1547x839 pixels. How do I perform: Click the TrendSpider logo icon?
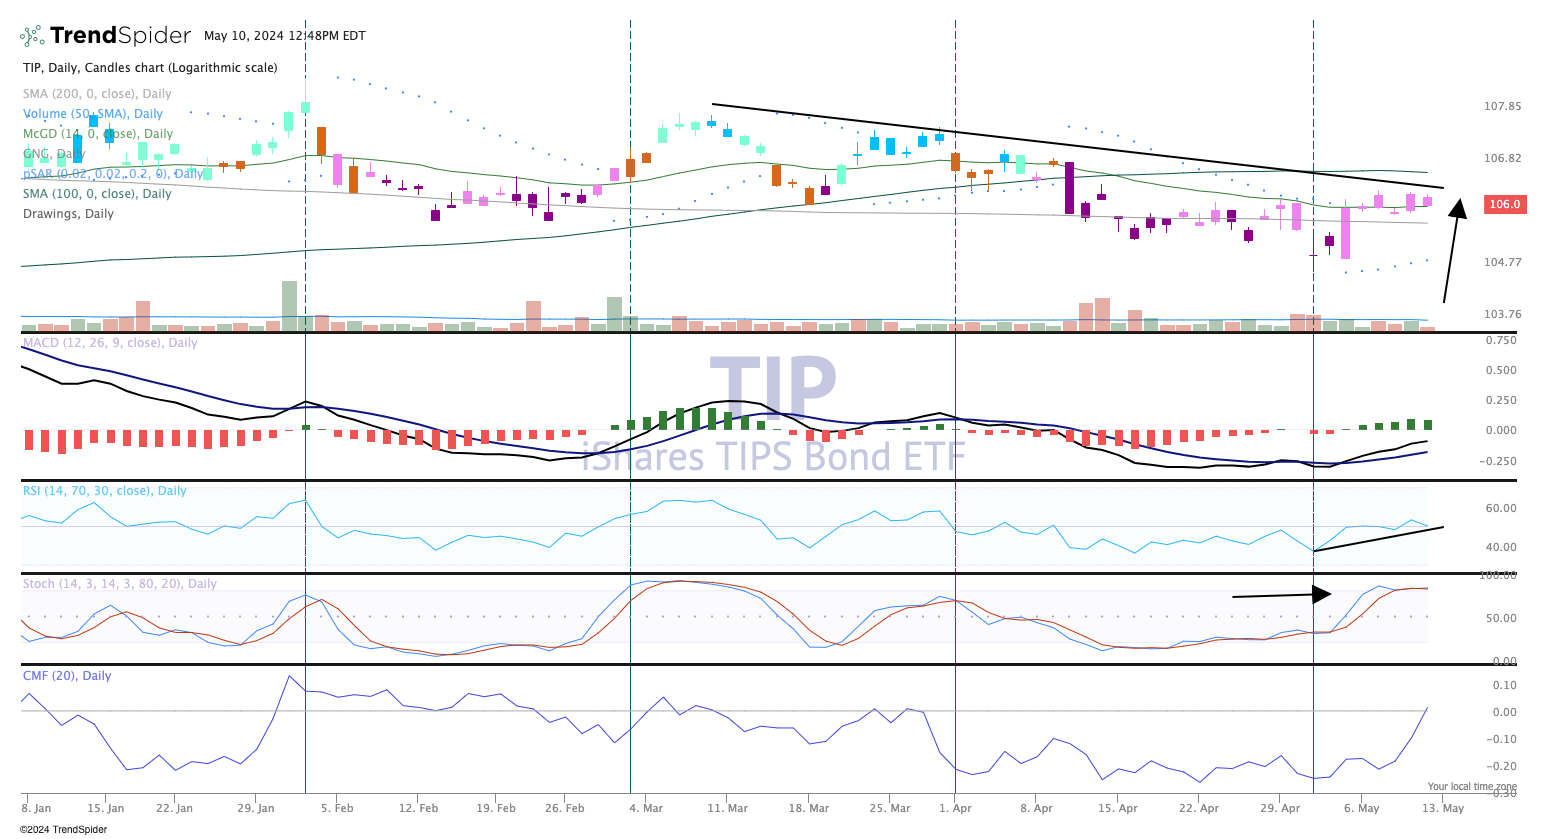pyautogui.click(x=33, y=36)
